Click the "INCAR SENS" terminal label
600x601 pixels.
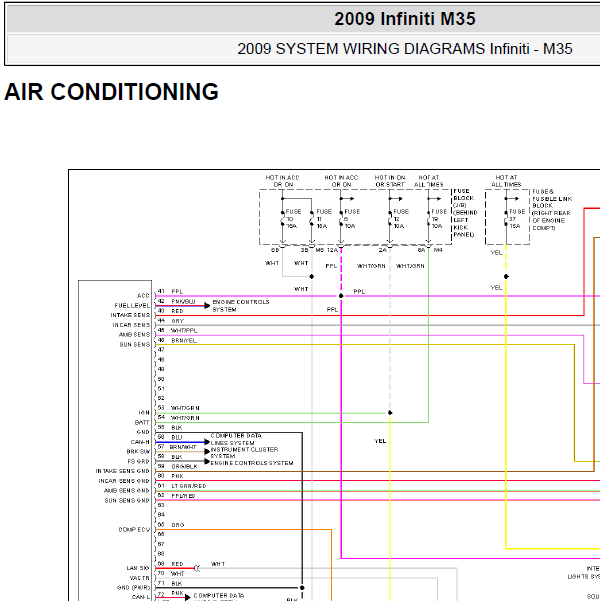(131, 325)
